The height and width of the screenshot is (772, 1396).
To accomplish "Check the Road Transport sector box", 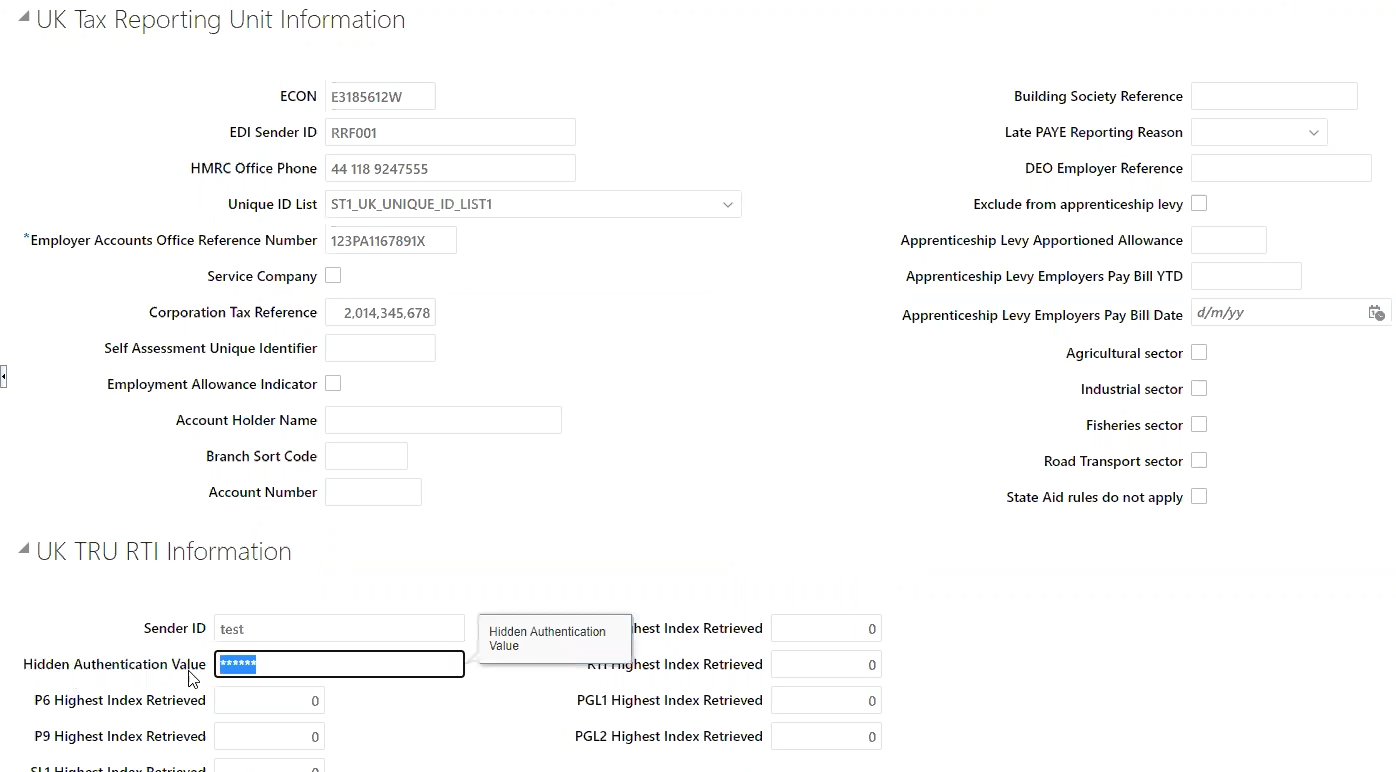I will pos(1199,460).
